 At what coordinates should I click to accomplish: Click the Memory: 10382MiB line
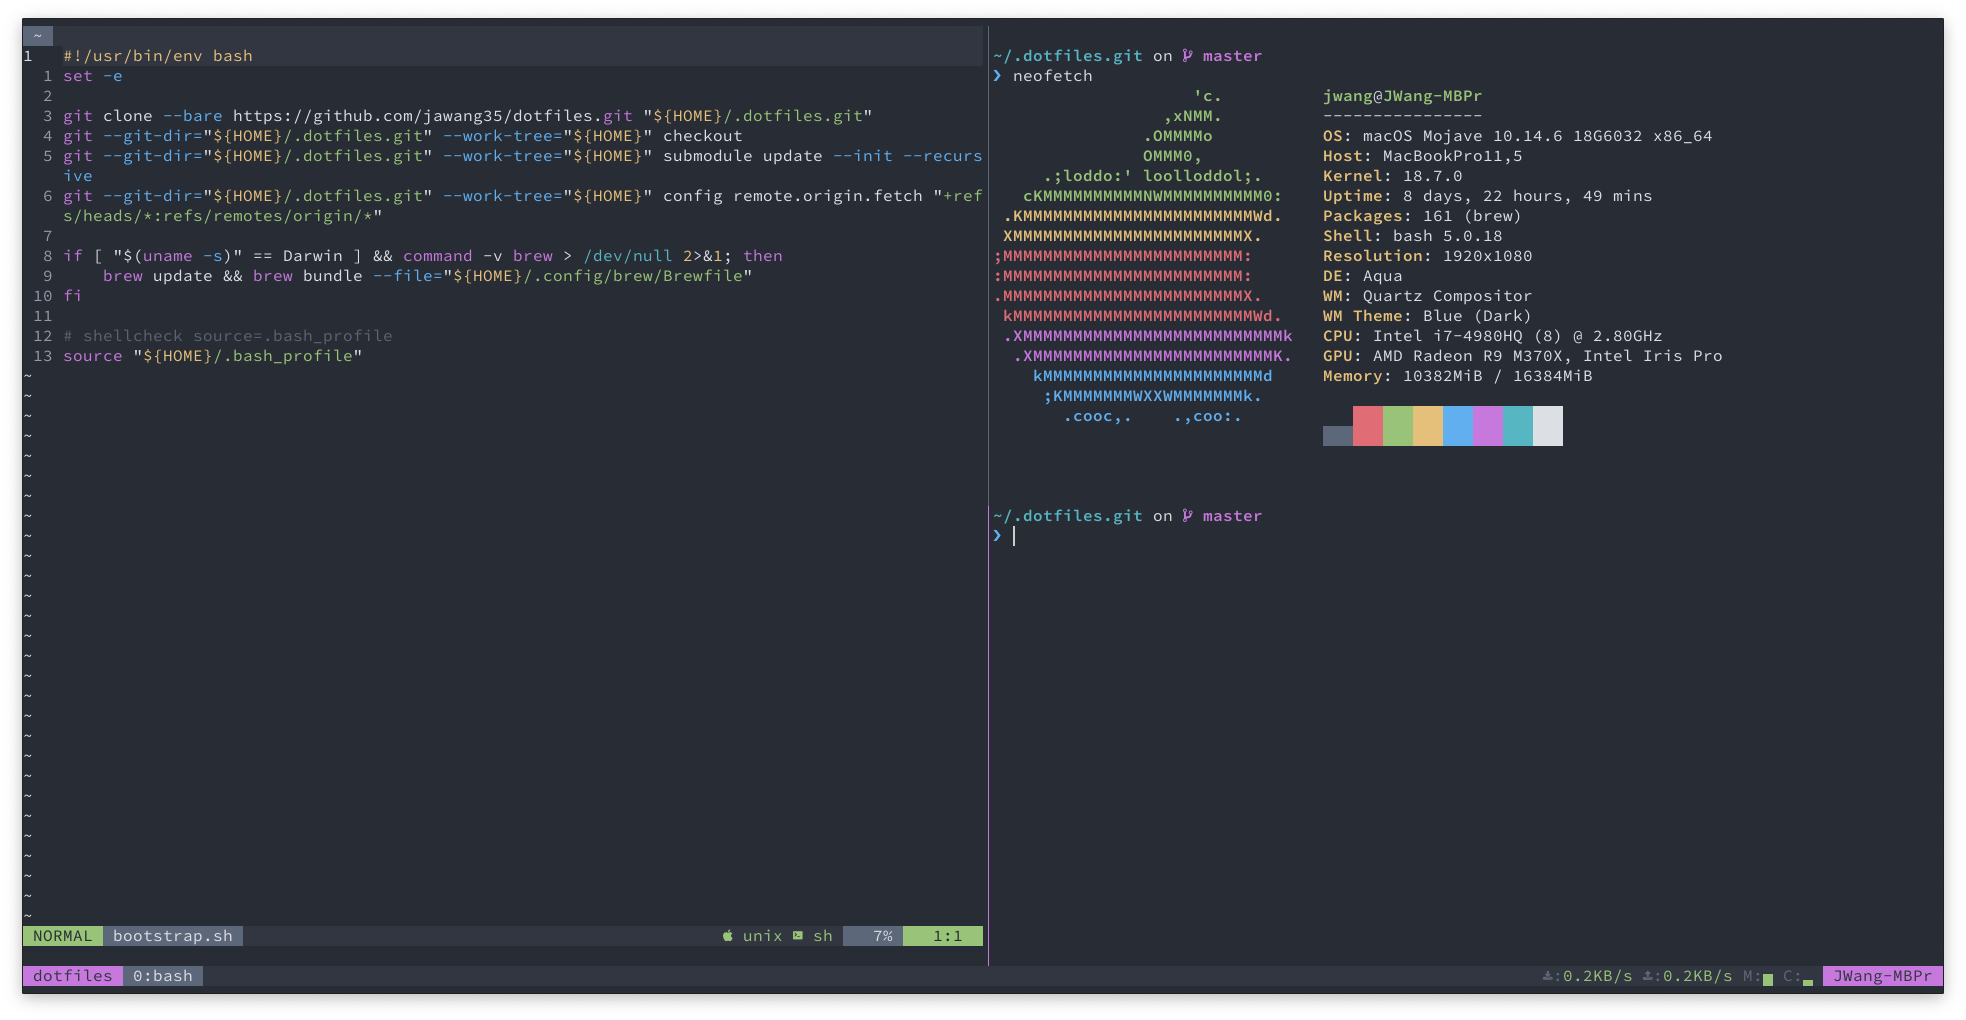1458,376
